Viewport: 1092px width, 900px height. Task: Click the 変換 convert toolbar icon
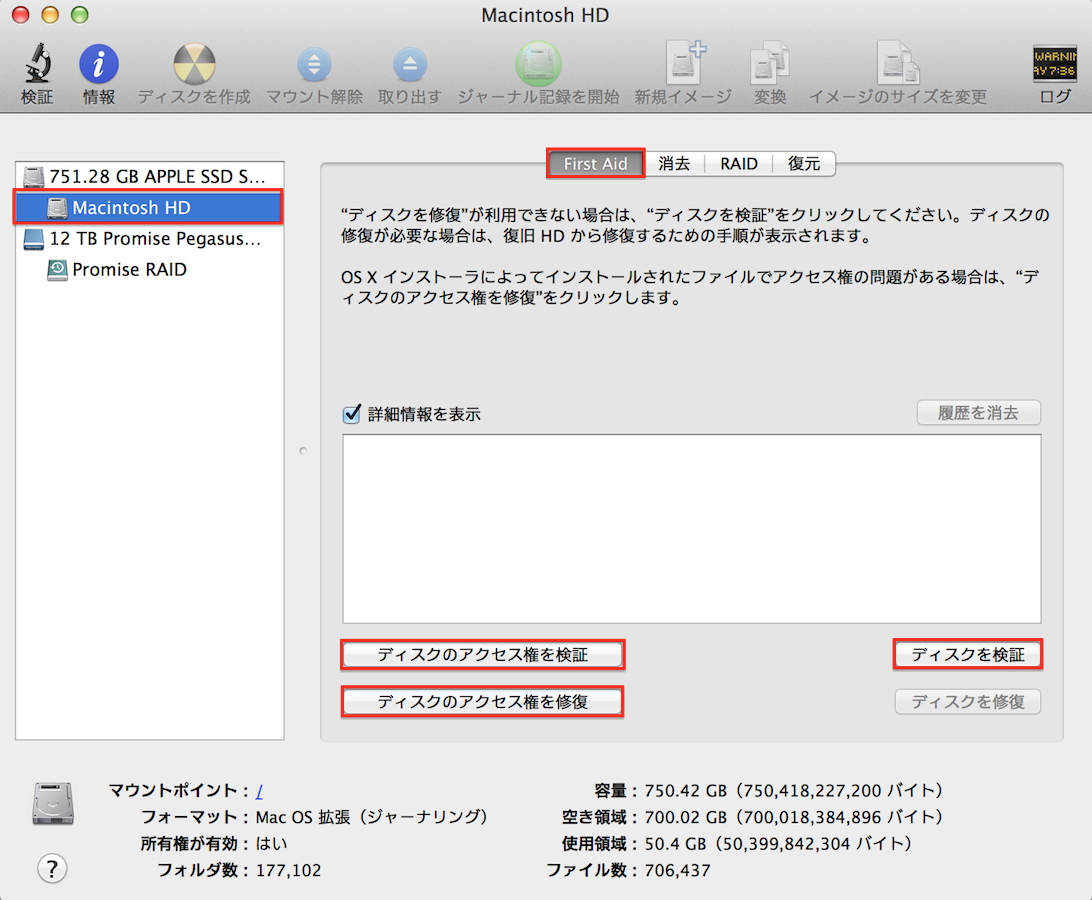click(770, 63)
